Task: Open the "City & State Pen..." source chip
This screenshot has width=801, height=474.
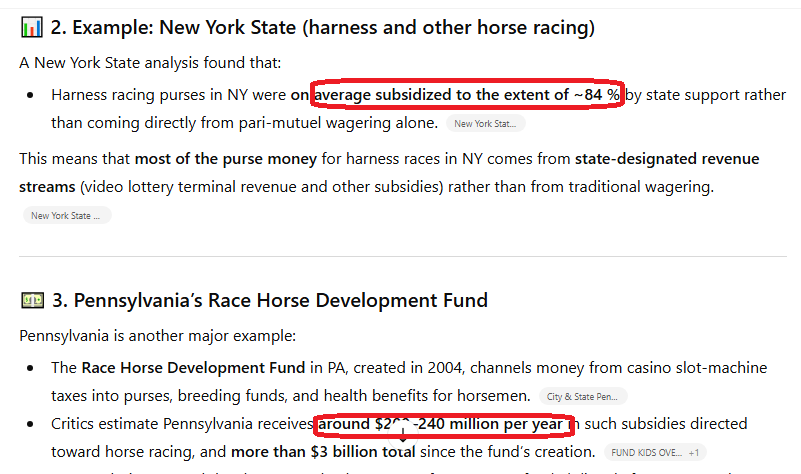Action: coord(584,396)
